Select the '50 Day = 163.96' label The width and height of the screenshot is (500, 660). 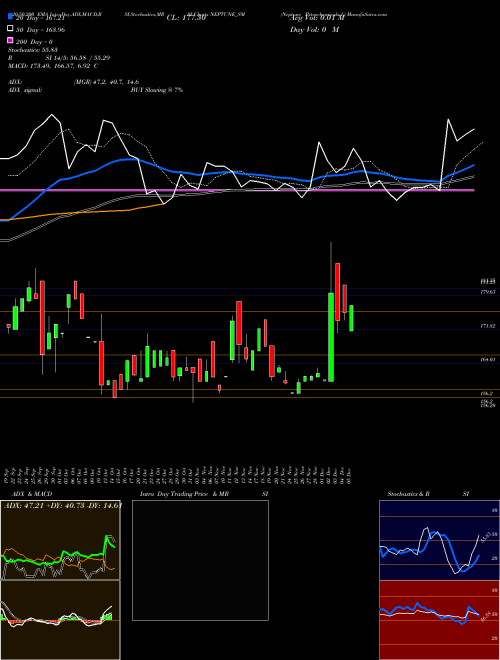pos(40,30)
